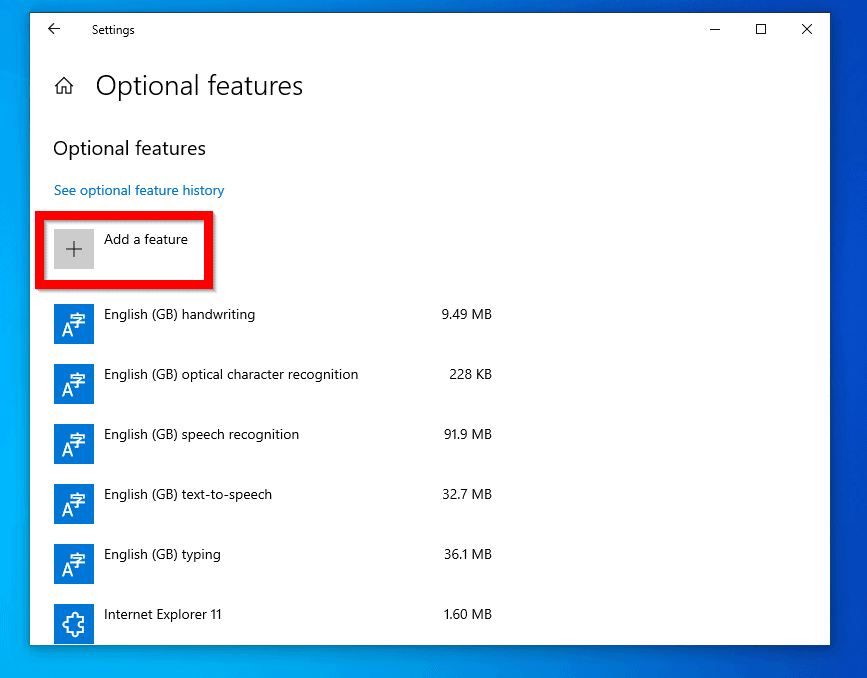
Task: Click the home icon to return to Settings
Action: click(x=63, y=85)
